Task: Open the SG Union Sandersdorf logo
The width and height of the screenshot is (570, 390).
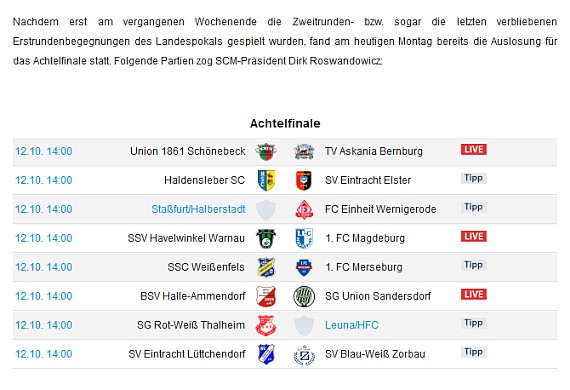Action: pos(304,297)
